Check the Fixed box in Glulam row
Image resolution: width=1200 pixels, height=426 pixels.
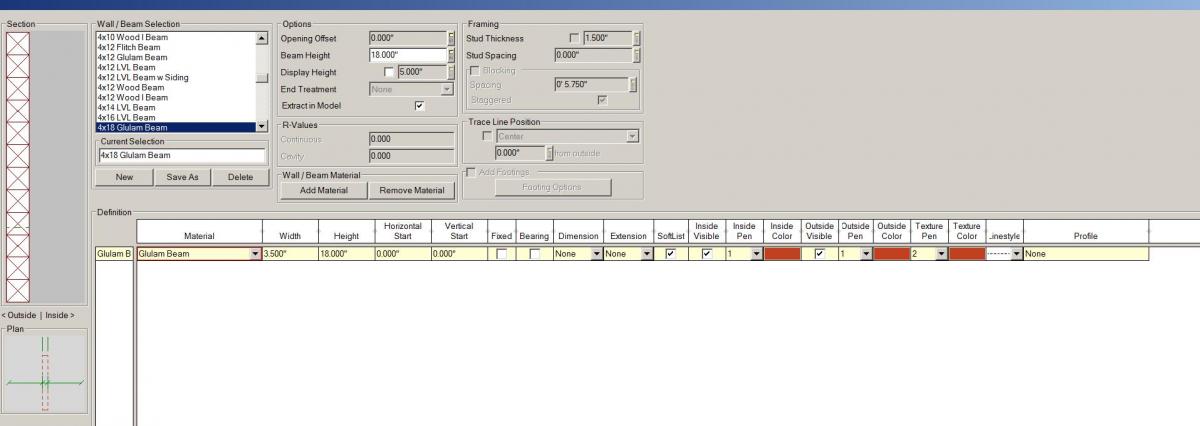(x=501, y=254)
